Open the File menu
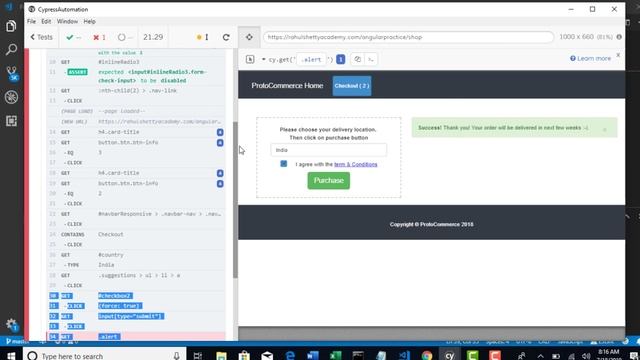This screenshot has width=640, height=360. [31, 21]
